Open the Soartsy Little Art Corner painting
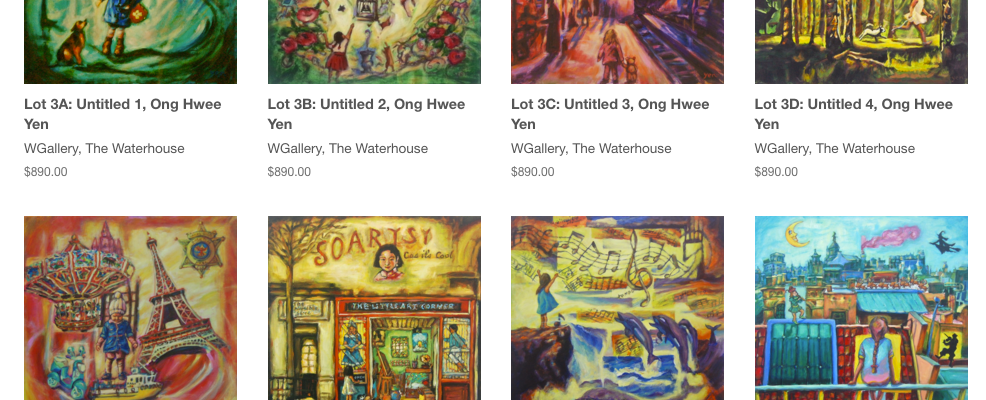This screenshot has width=986, height=400. (x=374, y=308)
